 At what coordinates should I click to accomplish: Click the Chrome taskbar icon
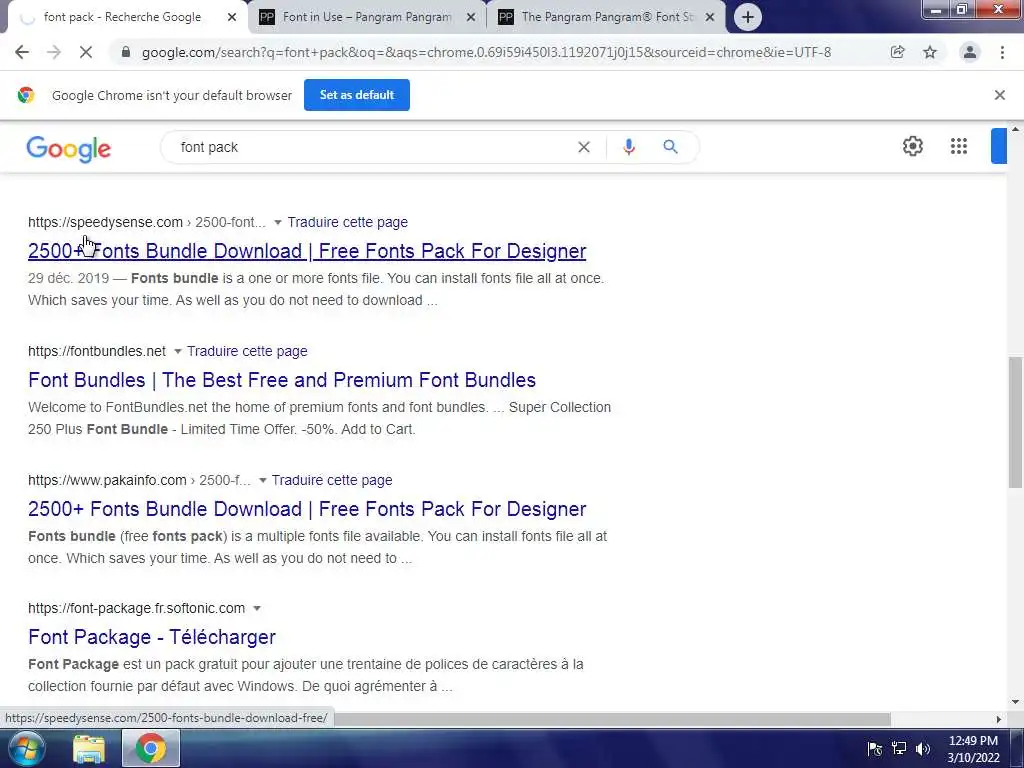pyautogui.click(x=151, y=748)
